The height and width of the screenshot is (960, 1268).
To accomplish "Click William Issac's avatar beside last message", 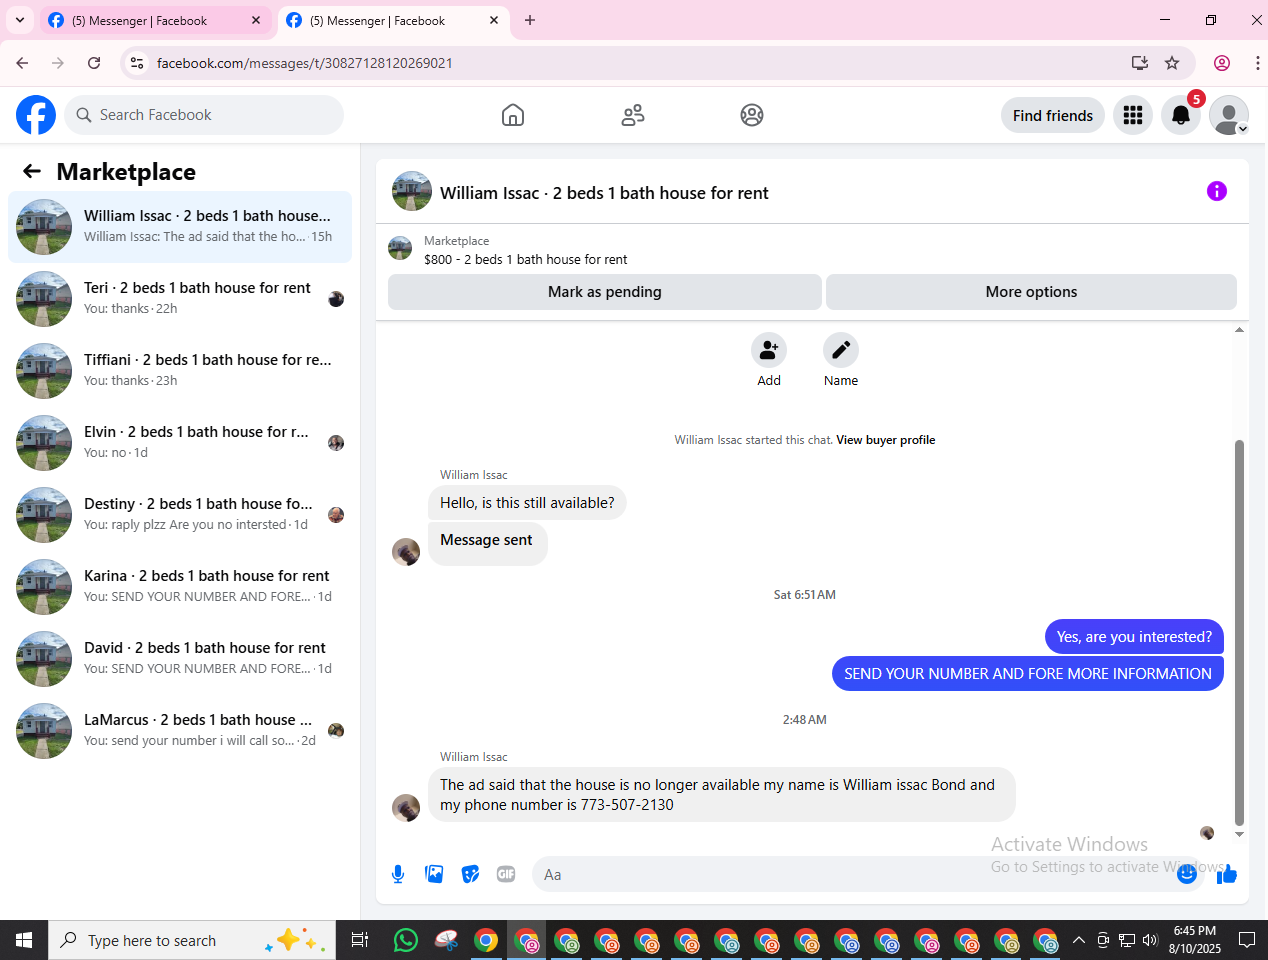I will coord(406,808).
